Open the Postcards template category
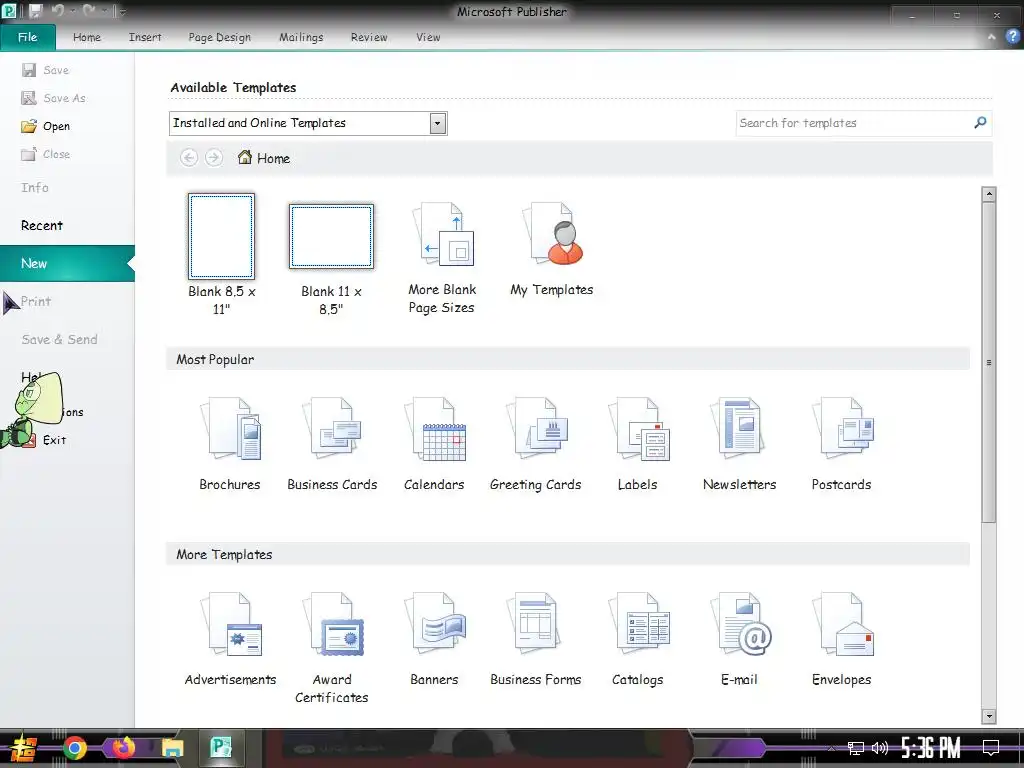The width and height of the screenshot is (1024, 768). click(x=842, y=444)
